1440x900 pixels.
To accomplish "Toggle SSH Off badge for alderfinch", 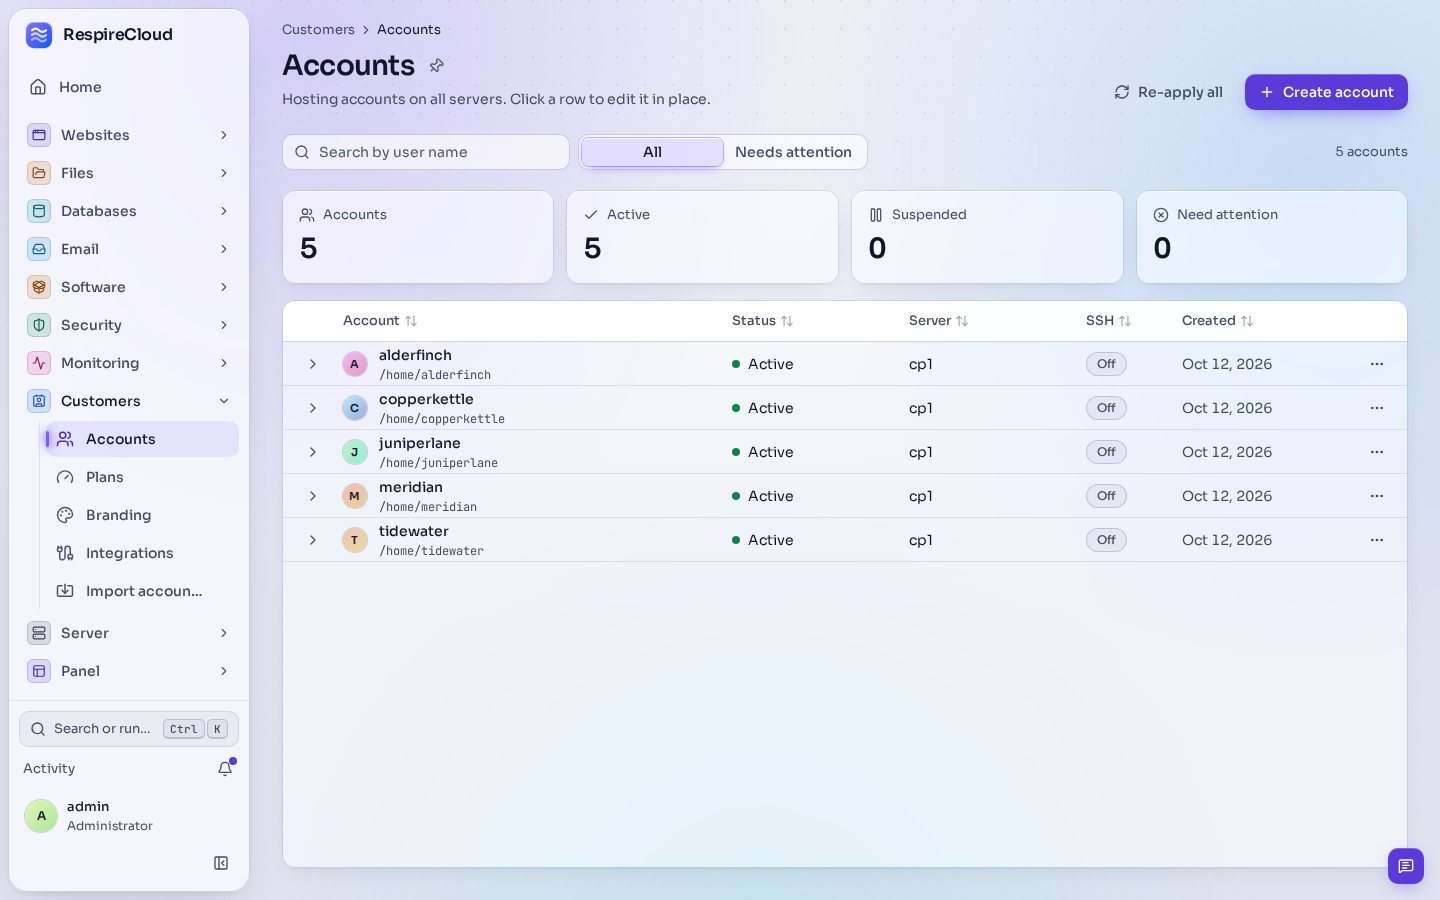I will 1106,364.
